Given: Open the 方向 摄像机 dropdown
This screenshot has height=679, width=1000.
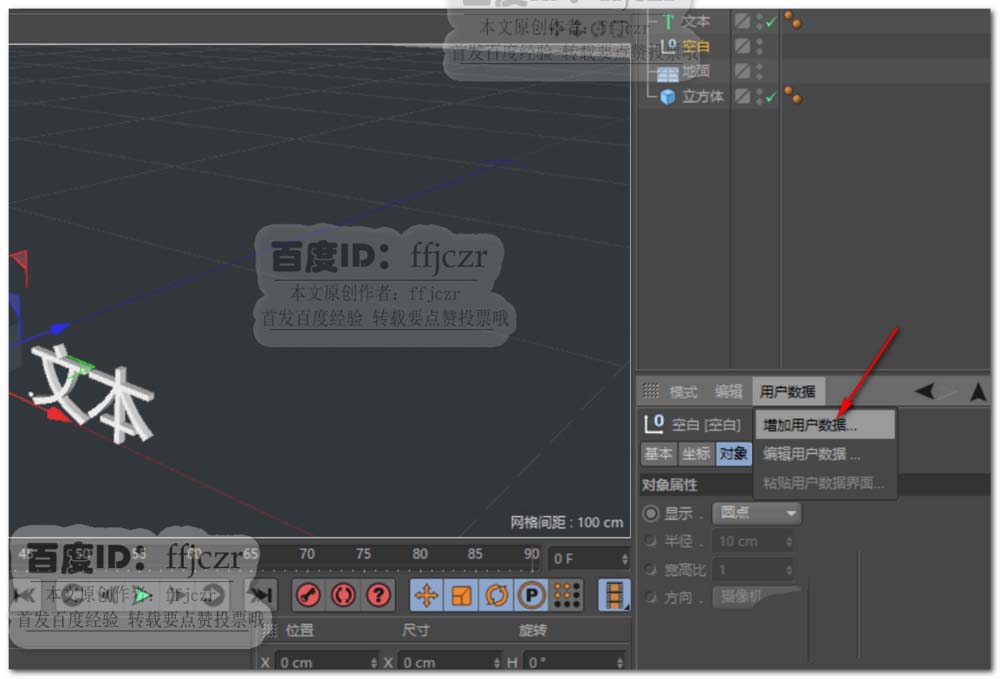Looking at the screenshot, I should [x=757, y=597].
